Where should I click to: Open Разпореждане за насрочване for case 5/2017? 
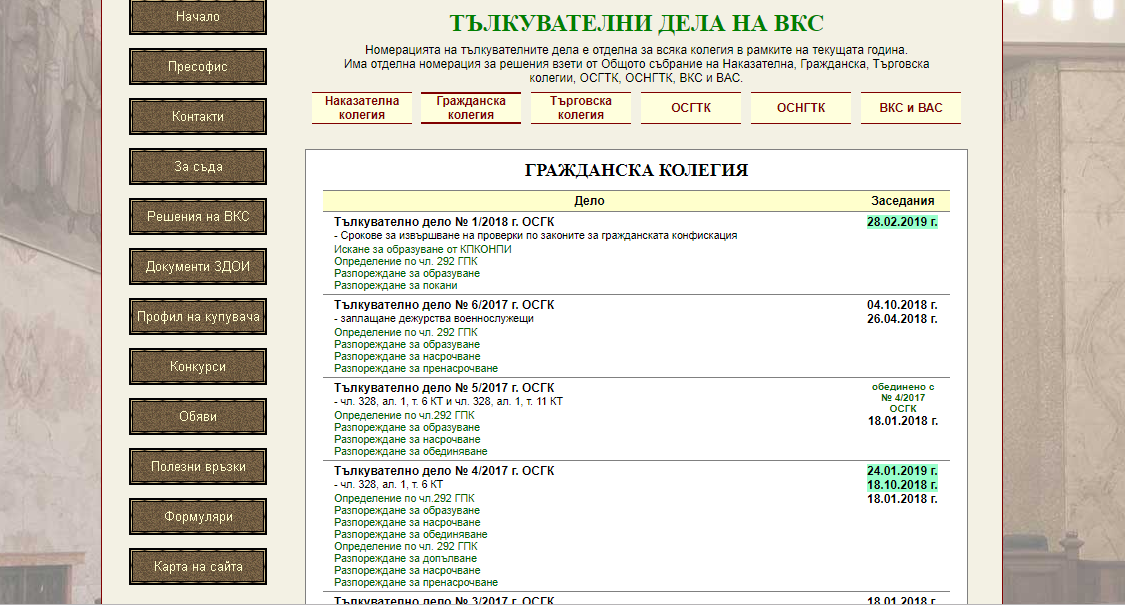407,440
